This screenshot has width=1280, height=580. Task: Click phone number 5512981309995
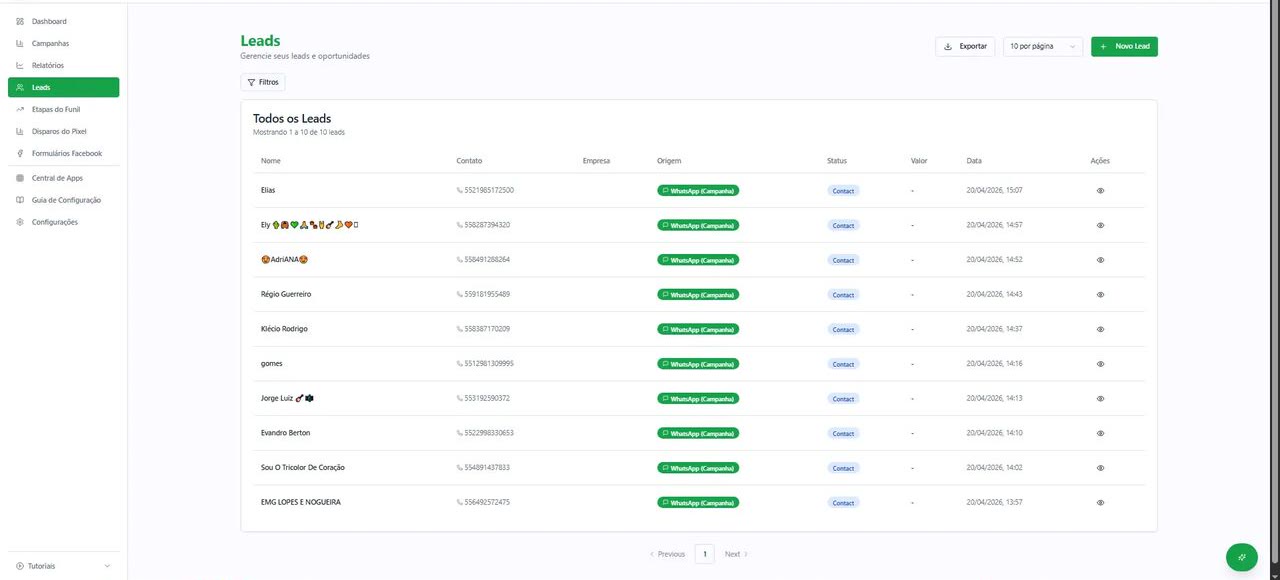click(489, 363)
